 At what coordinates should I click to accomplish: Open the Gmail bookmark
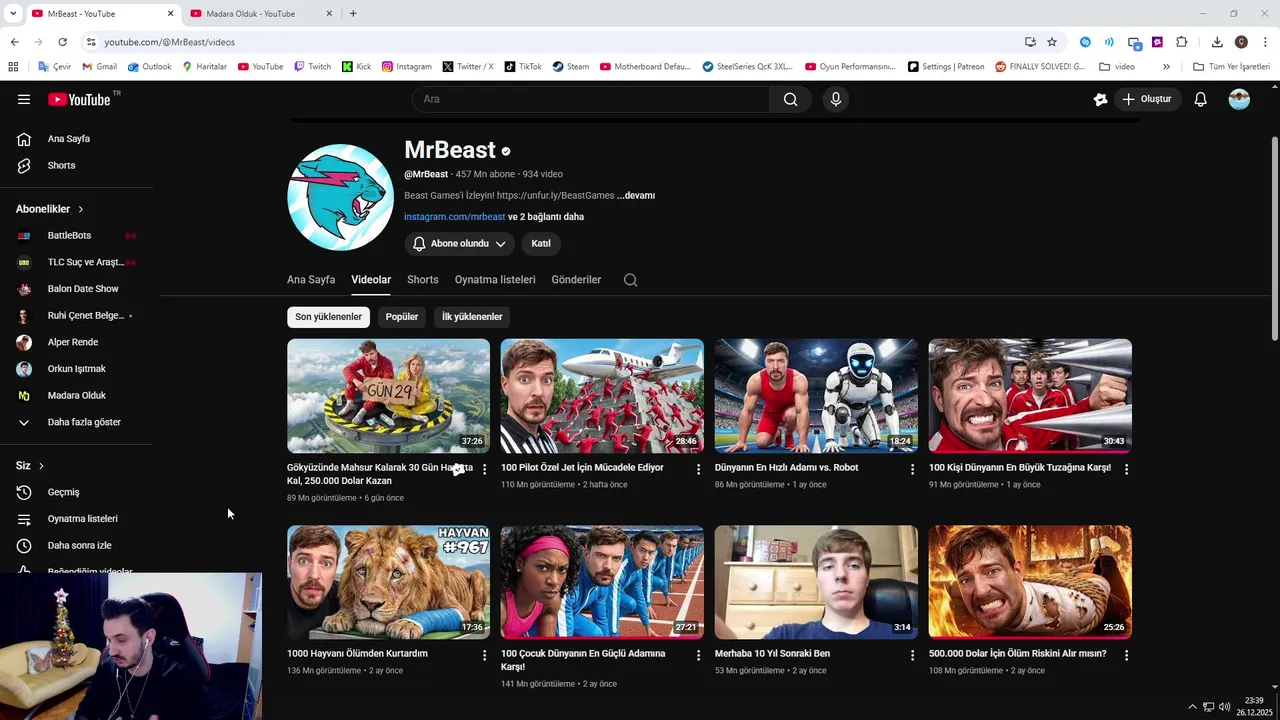[99, 67]
